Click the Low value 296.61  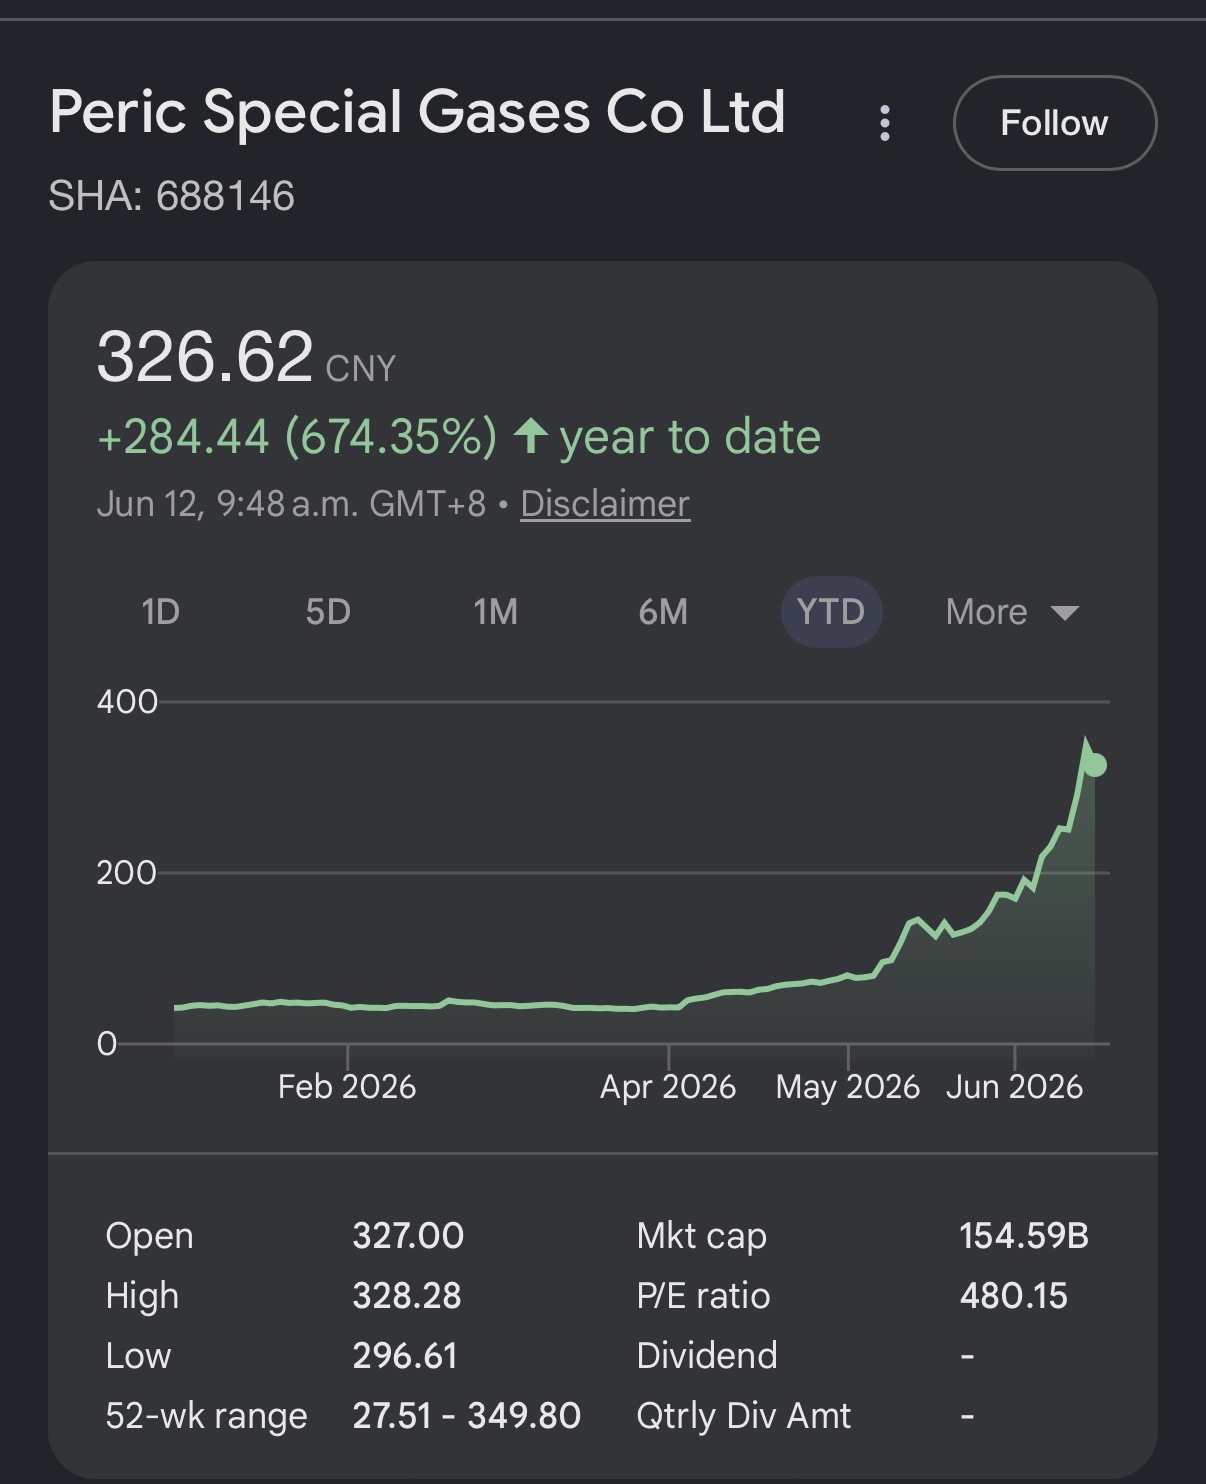[405, 1356]
